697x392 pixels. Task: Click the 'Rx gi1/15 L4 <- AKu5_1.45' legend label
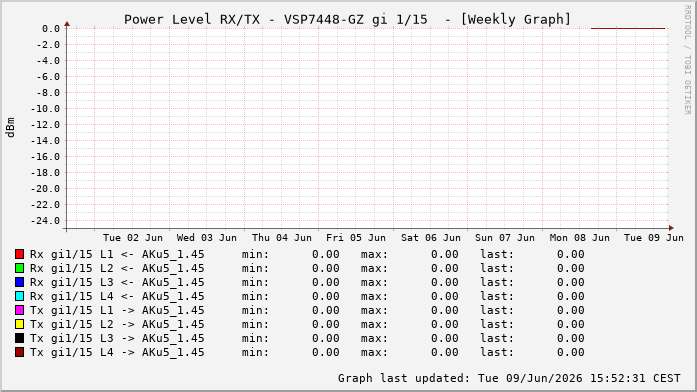[117, 296]
